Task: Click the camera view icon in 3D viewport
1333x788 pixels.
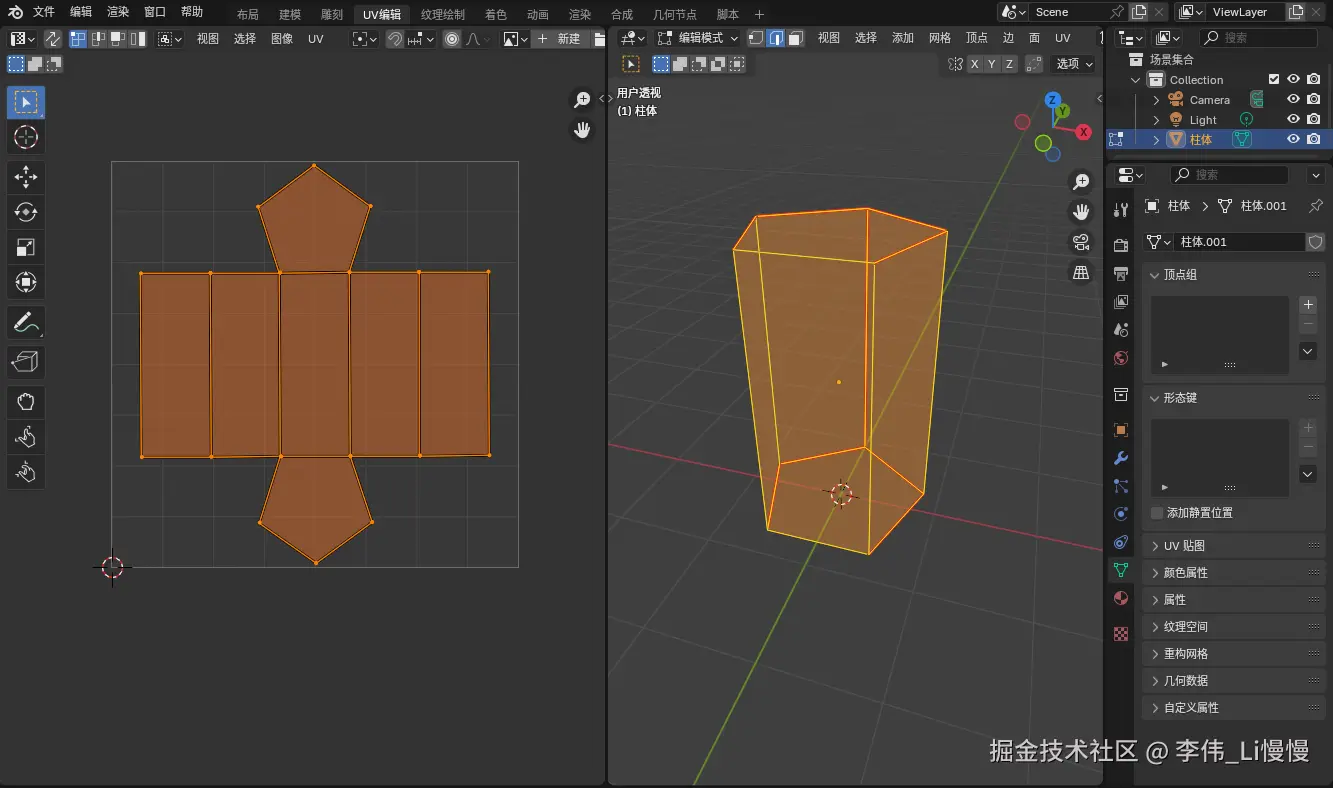Action: 1081,242
